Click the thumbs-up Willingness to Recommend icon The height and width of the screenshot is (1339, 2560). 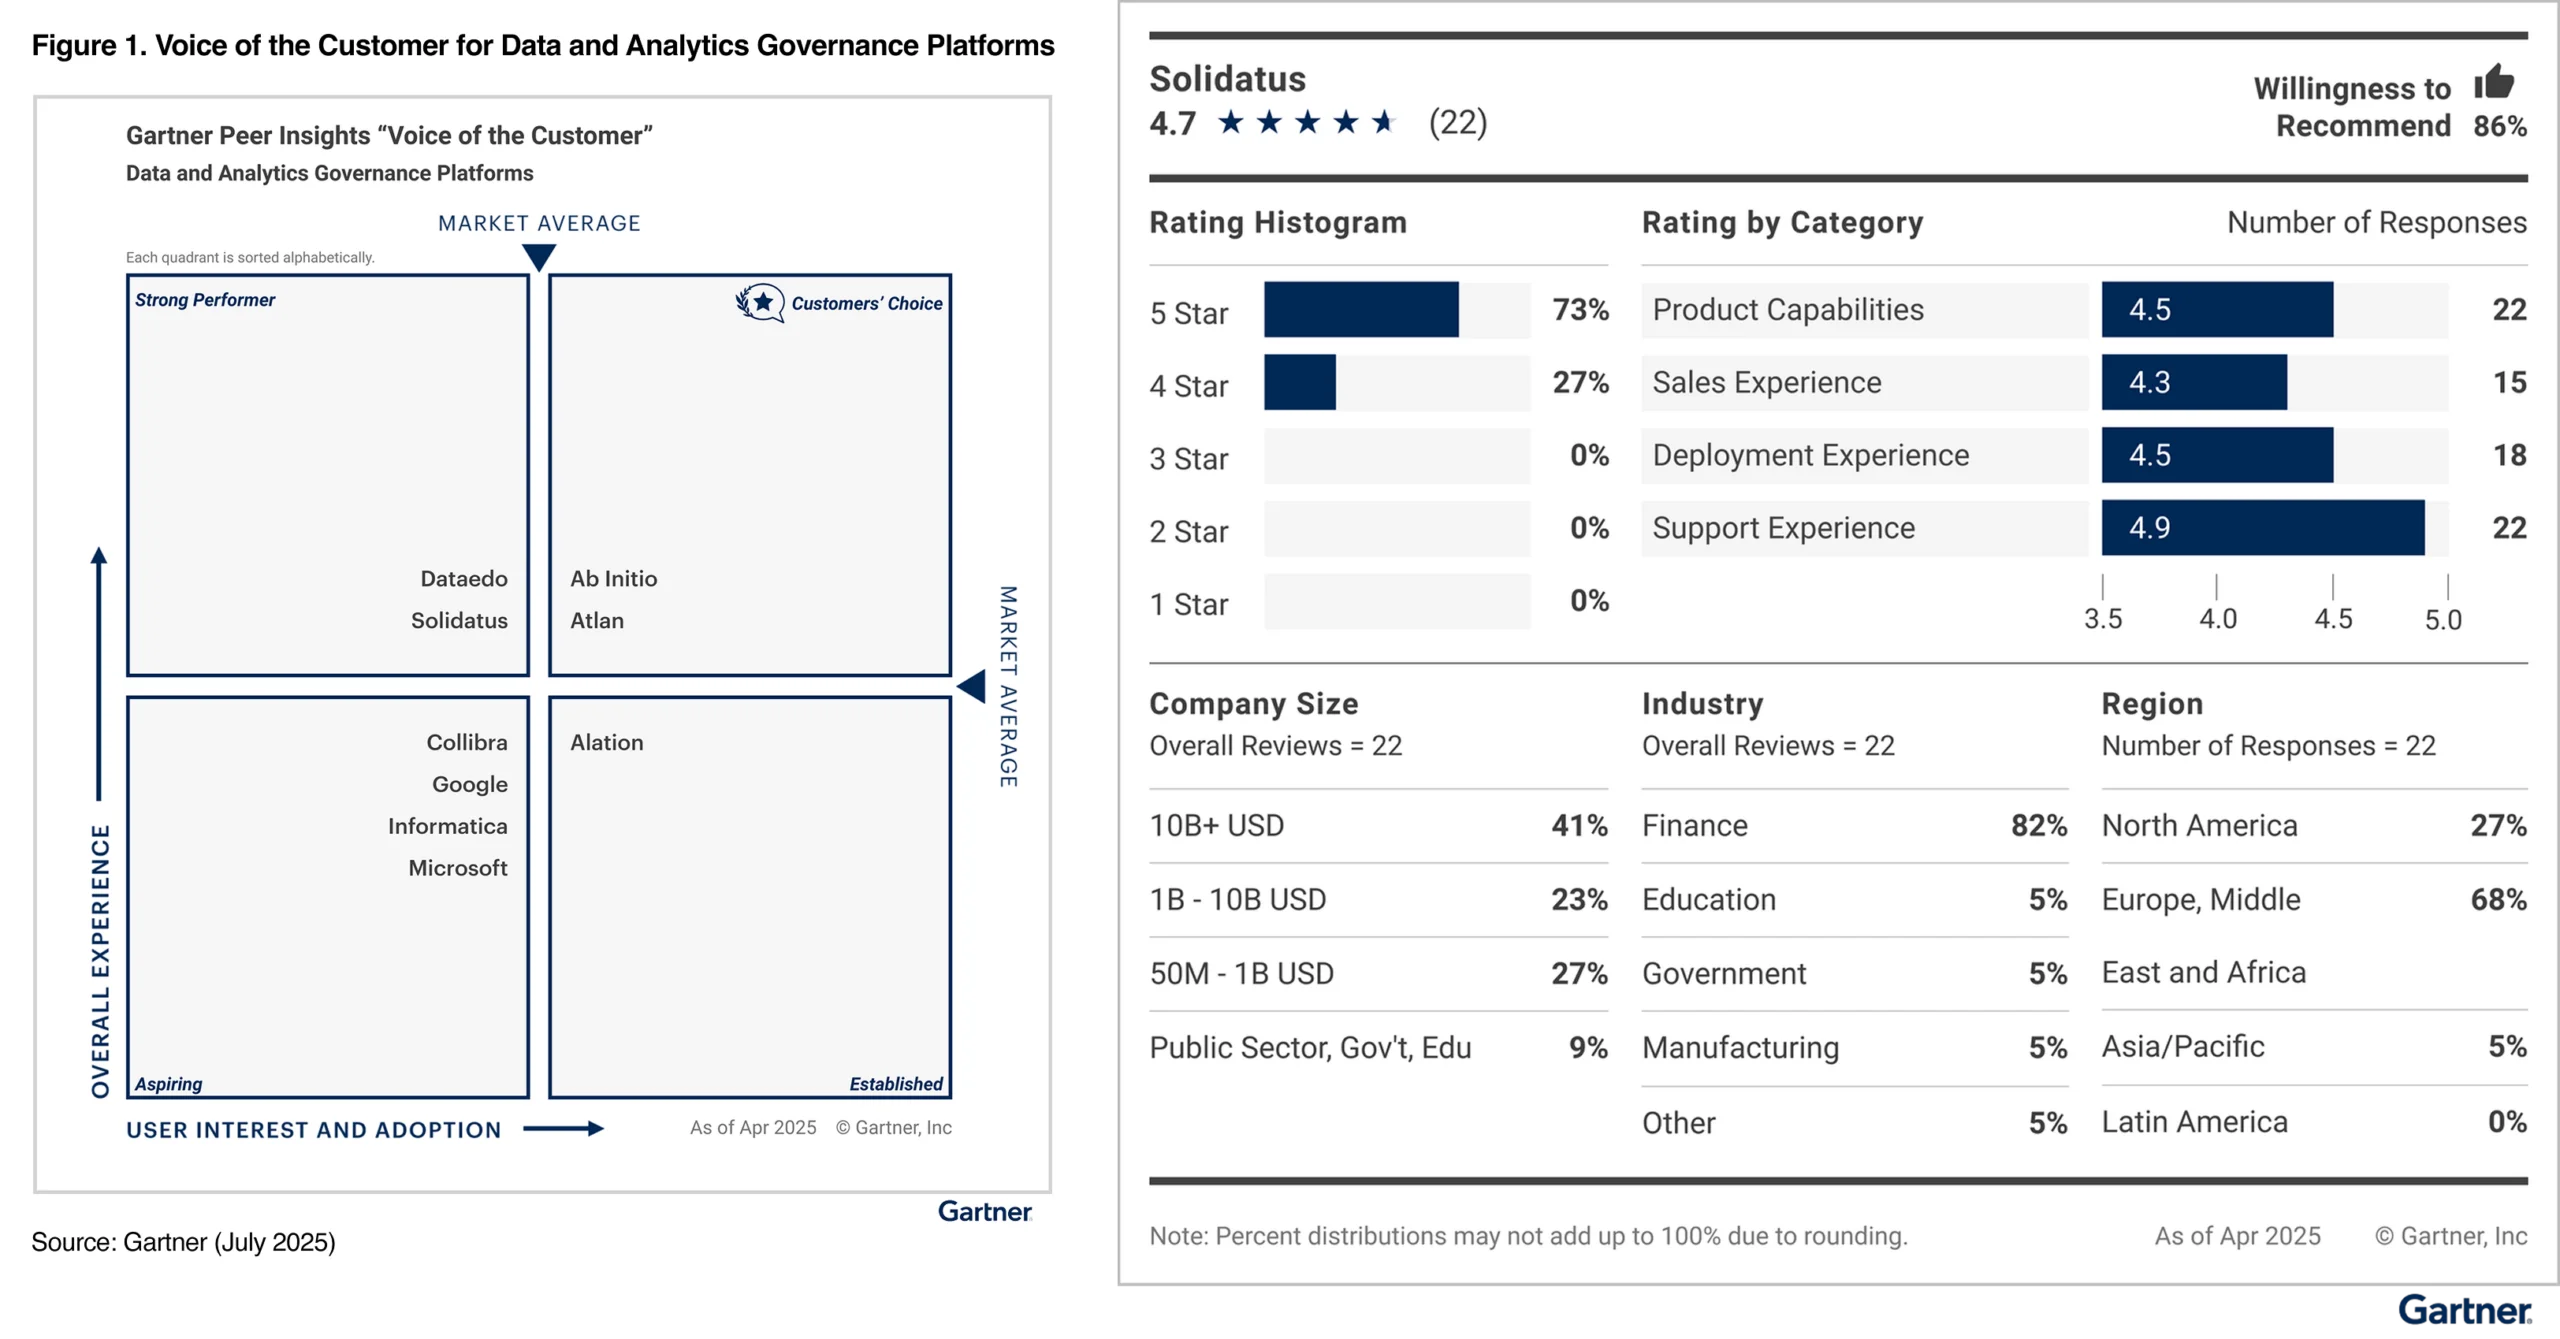click(2493, 82)
